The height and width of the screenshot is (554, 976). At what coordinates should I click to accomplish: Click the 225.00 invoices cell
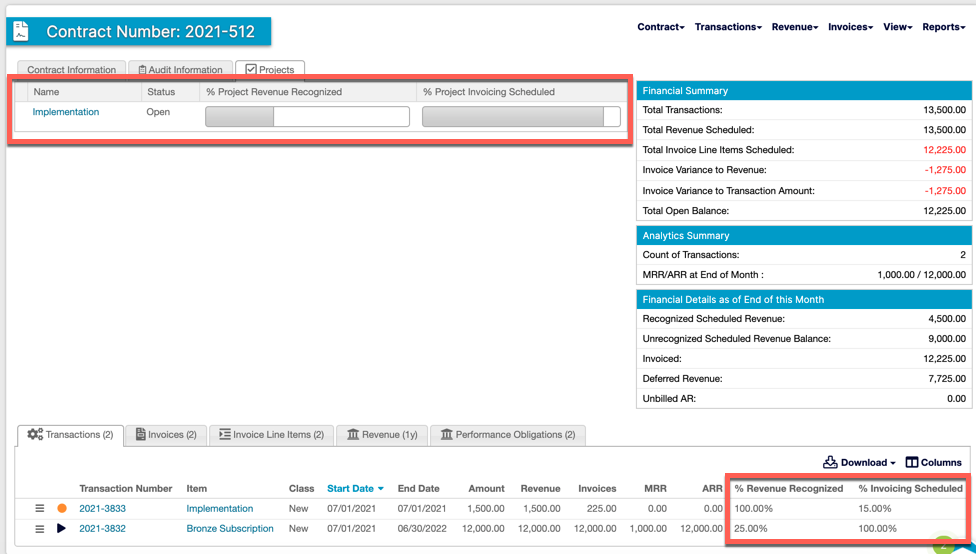click(601, 509)
